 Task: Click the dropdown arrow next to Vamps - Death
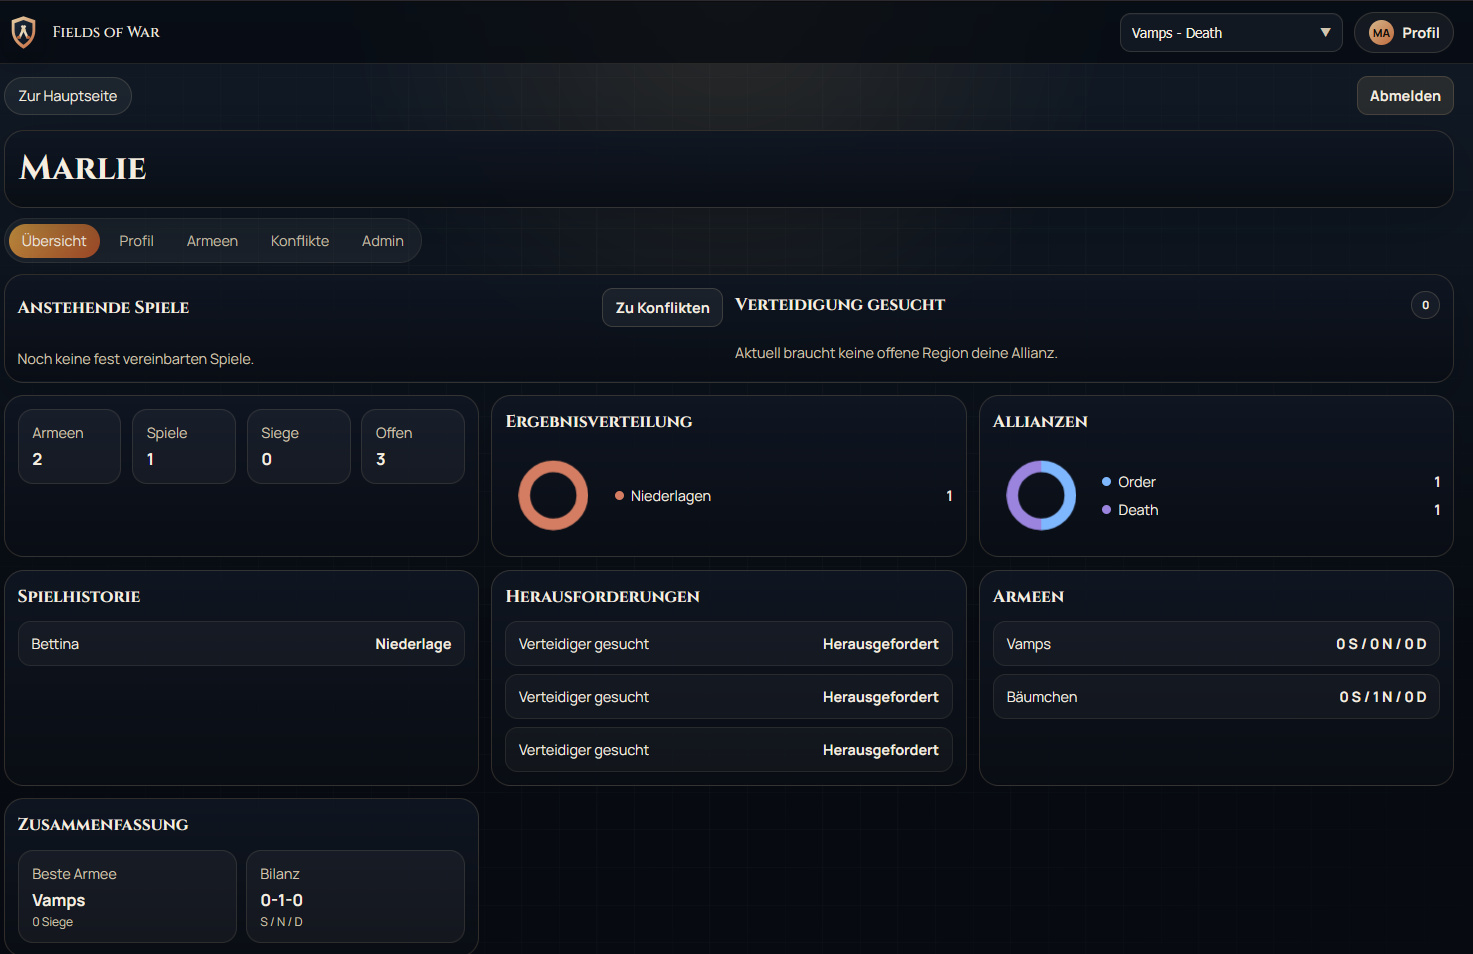coord(1325,33)
